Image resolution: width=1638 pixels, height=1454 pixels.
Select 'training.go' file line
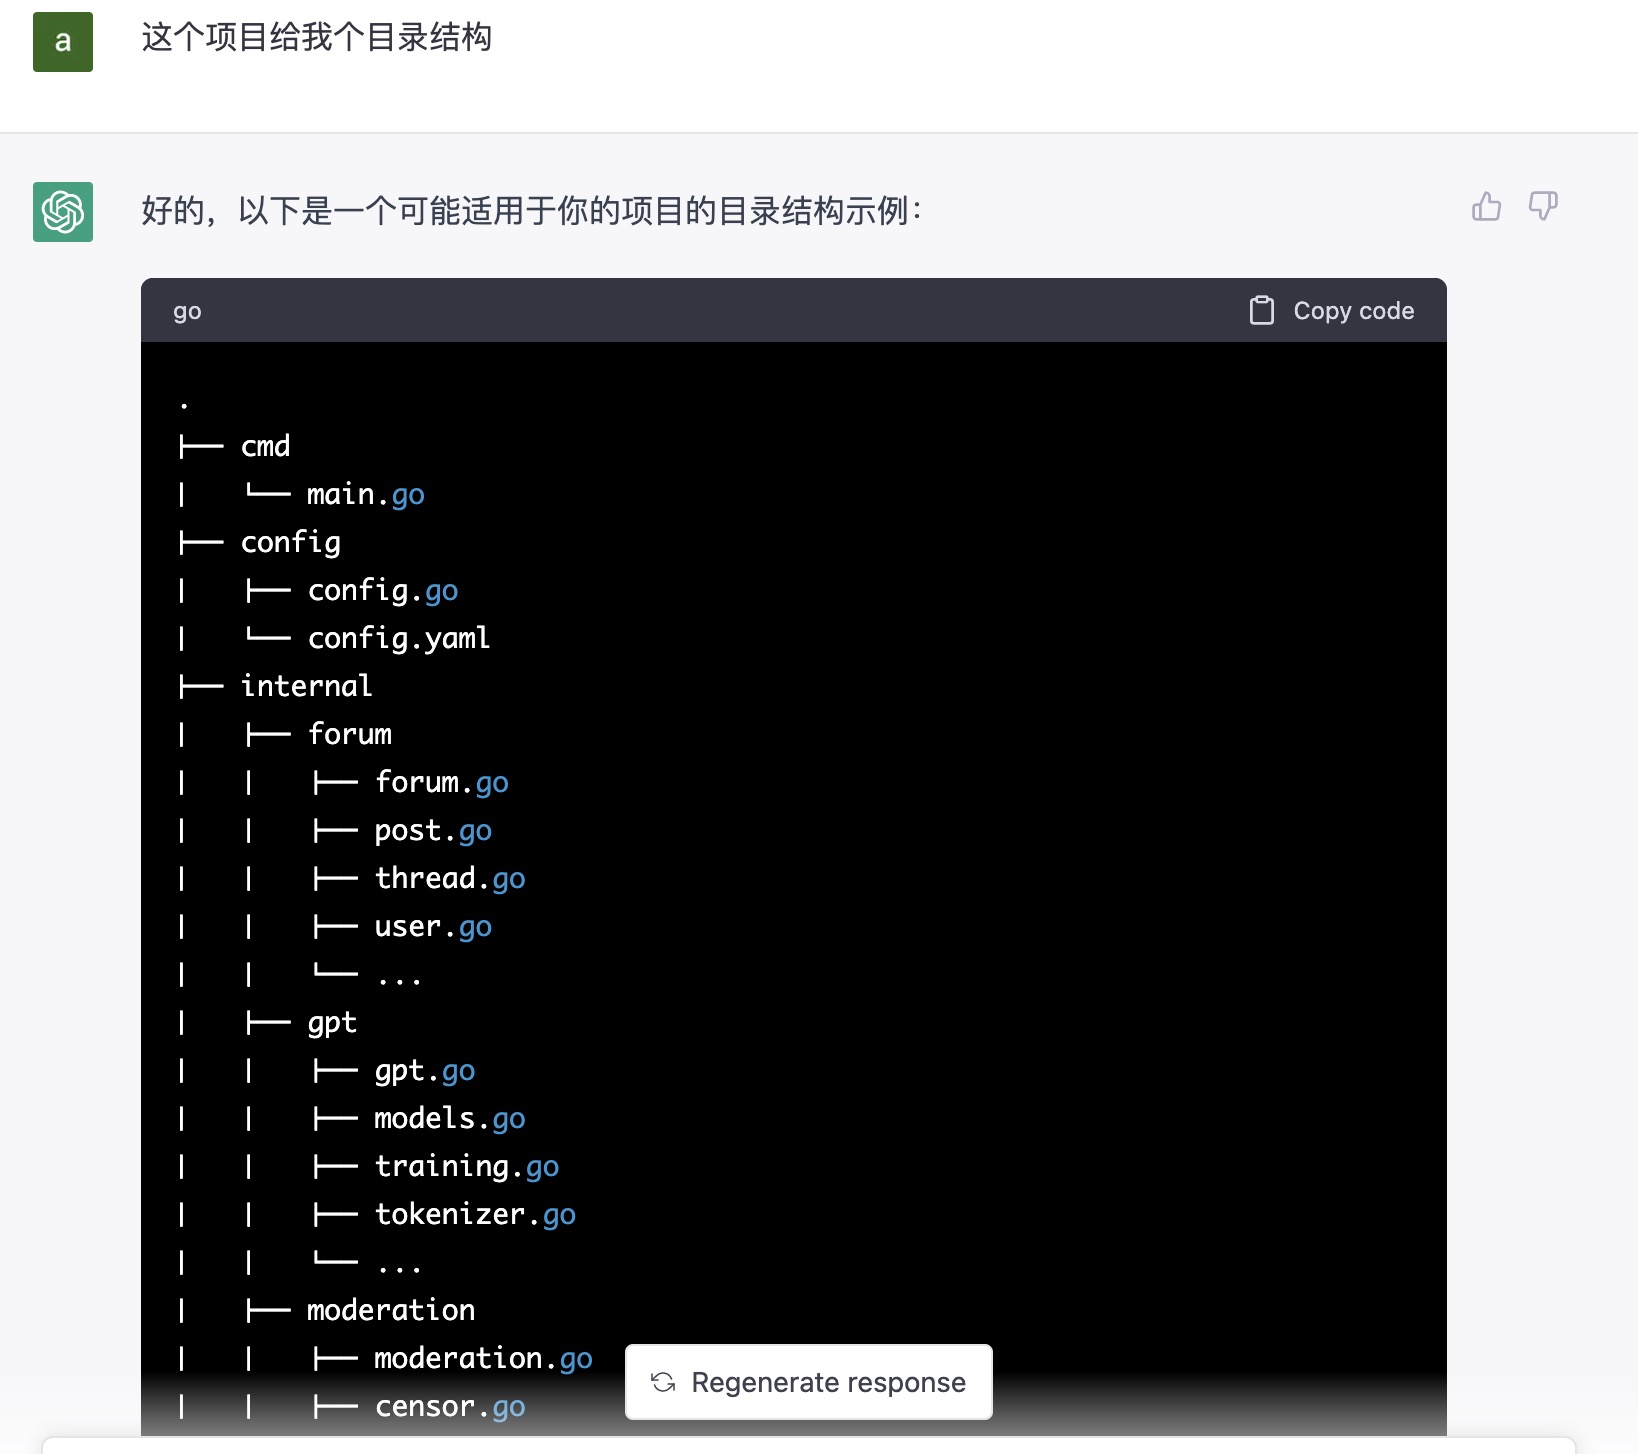(466, 1166)
